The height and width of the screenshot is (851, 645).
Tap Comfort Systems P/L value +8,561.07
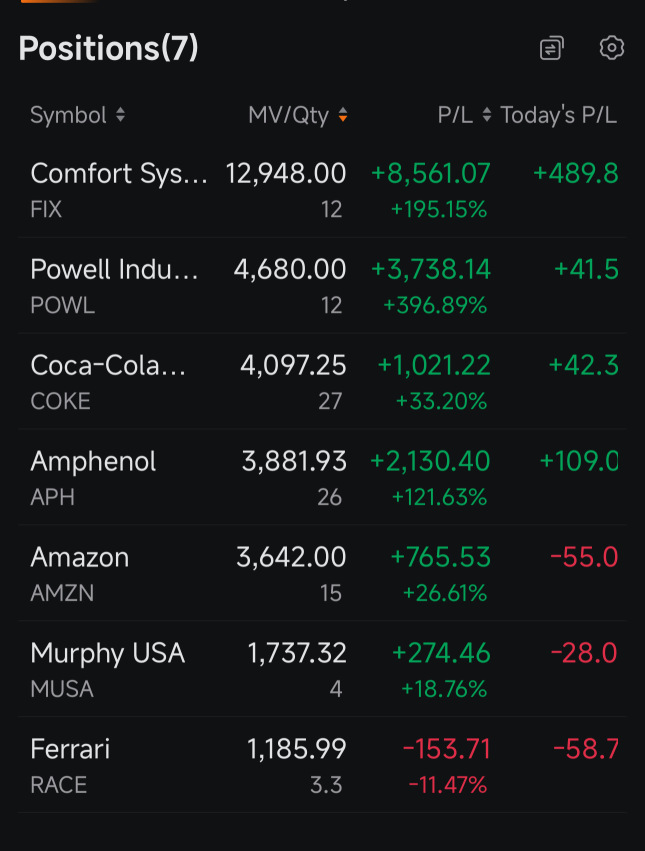[431, 174]
